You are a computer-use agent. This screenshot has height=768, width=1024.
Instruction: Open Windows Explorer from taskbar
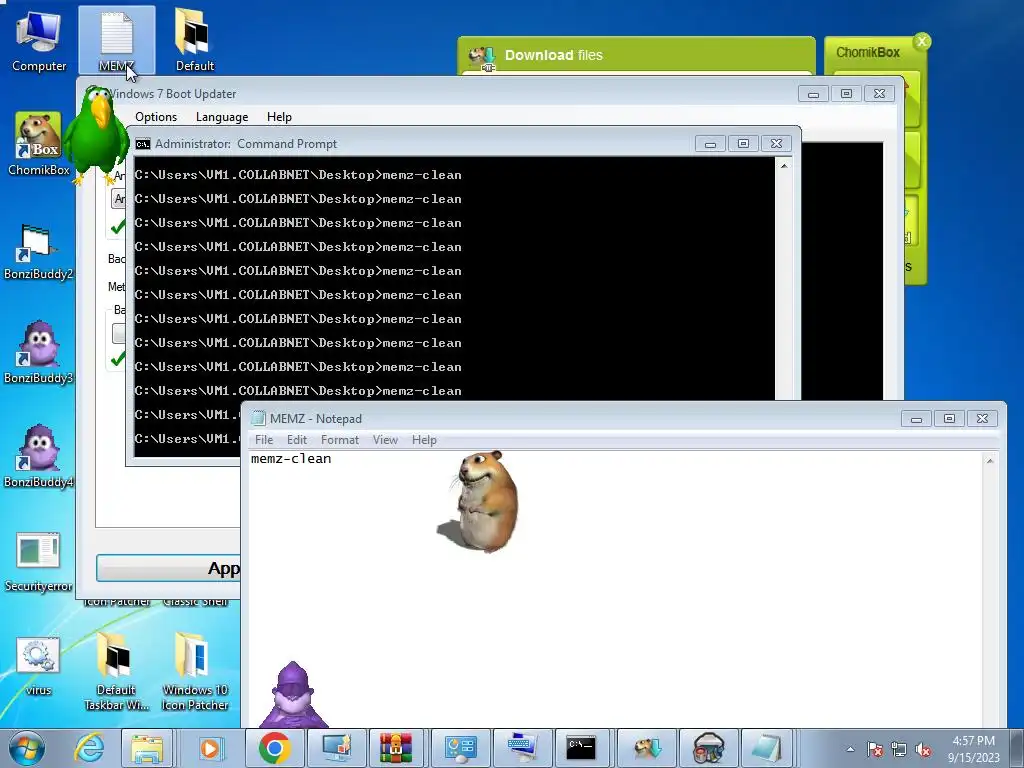tap(147, 748)
